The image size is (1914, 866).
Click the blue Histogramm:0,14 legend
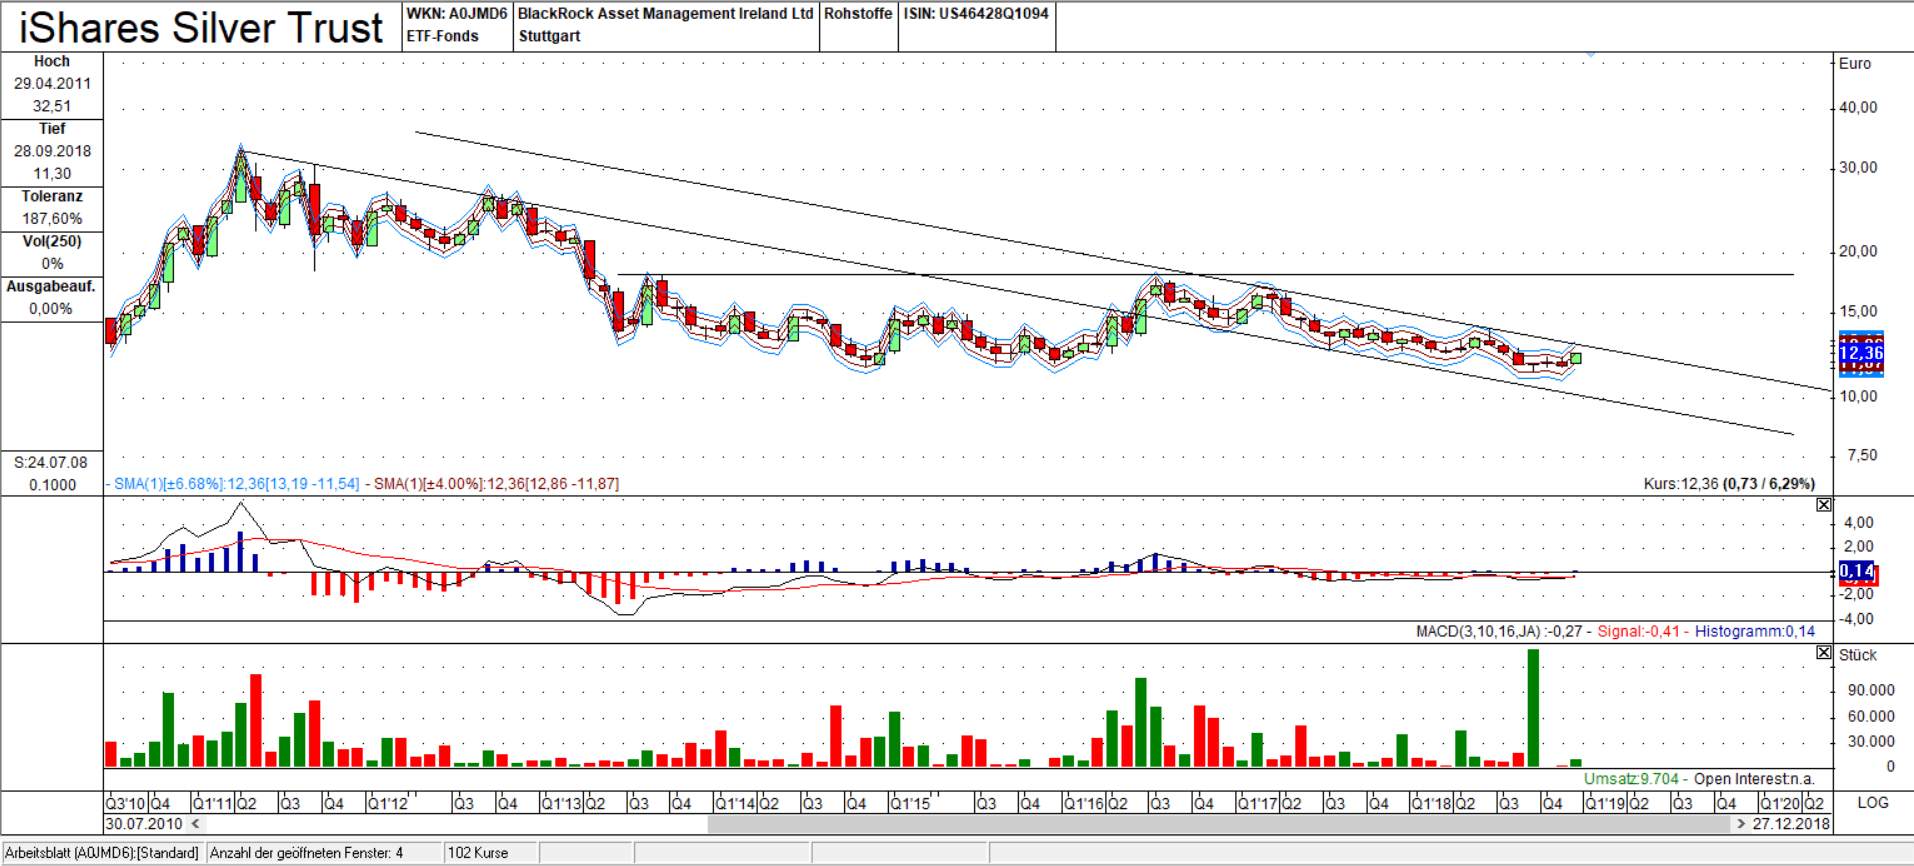(1755, 631)
